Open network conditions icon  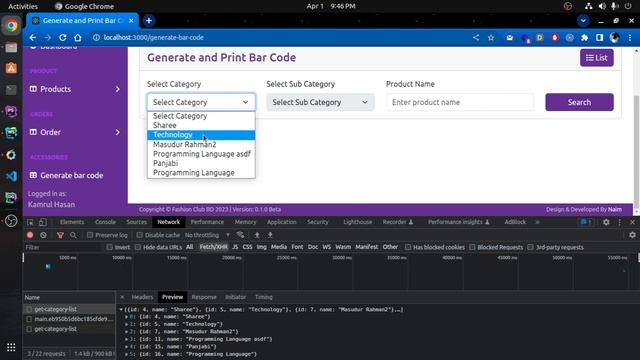(x=240, y=235)
